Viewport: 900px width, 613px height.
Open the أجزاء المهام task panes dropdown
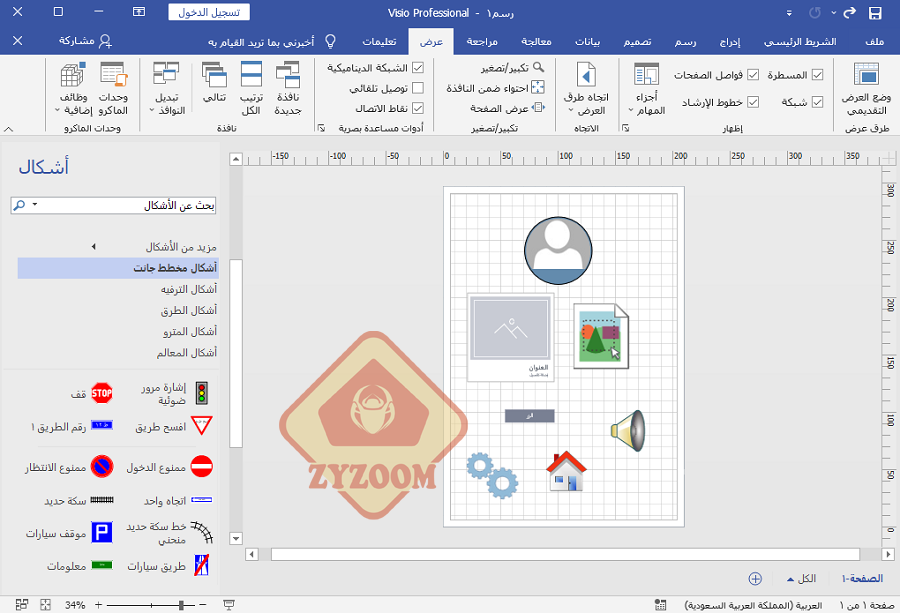pos(646,89)
